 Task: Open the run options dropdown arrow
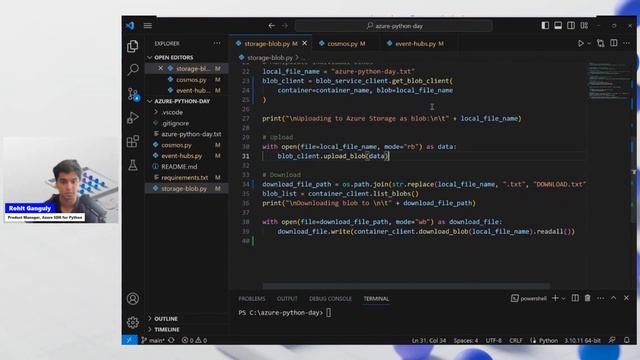tap(589, 44)
